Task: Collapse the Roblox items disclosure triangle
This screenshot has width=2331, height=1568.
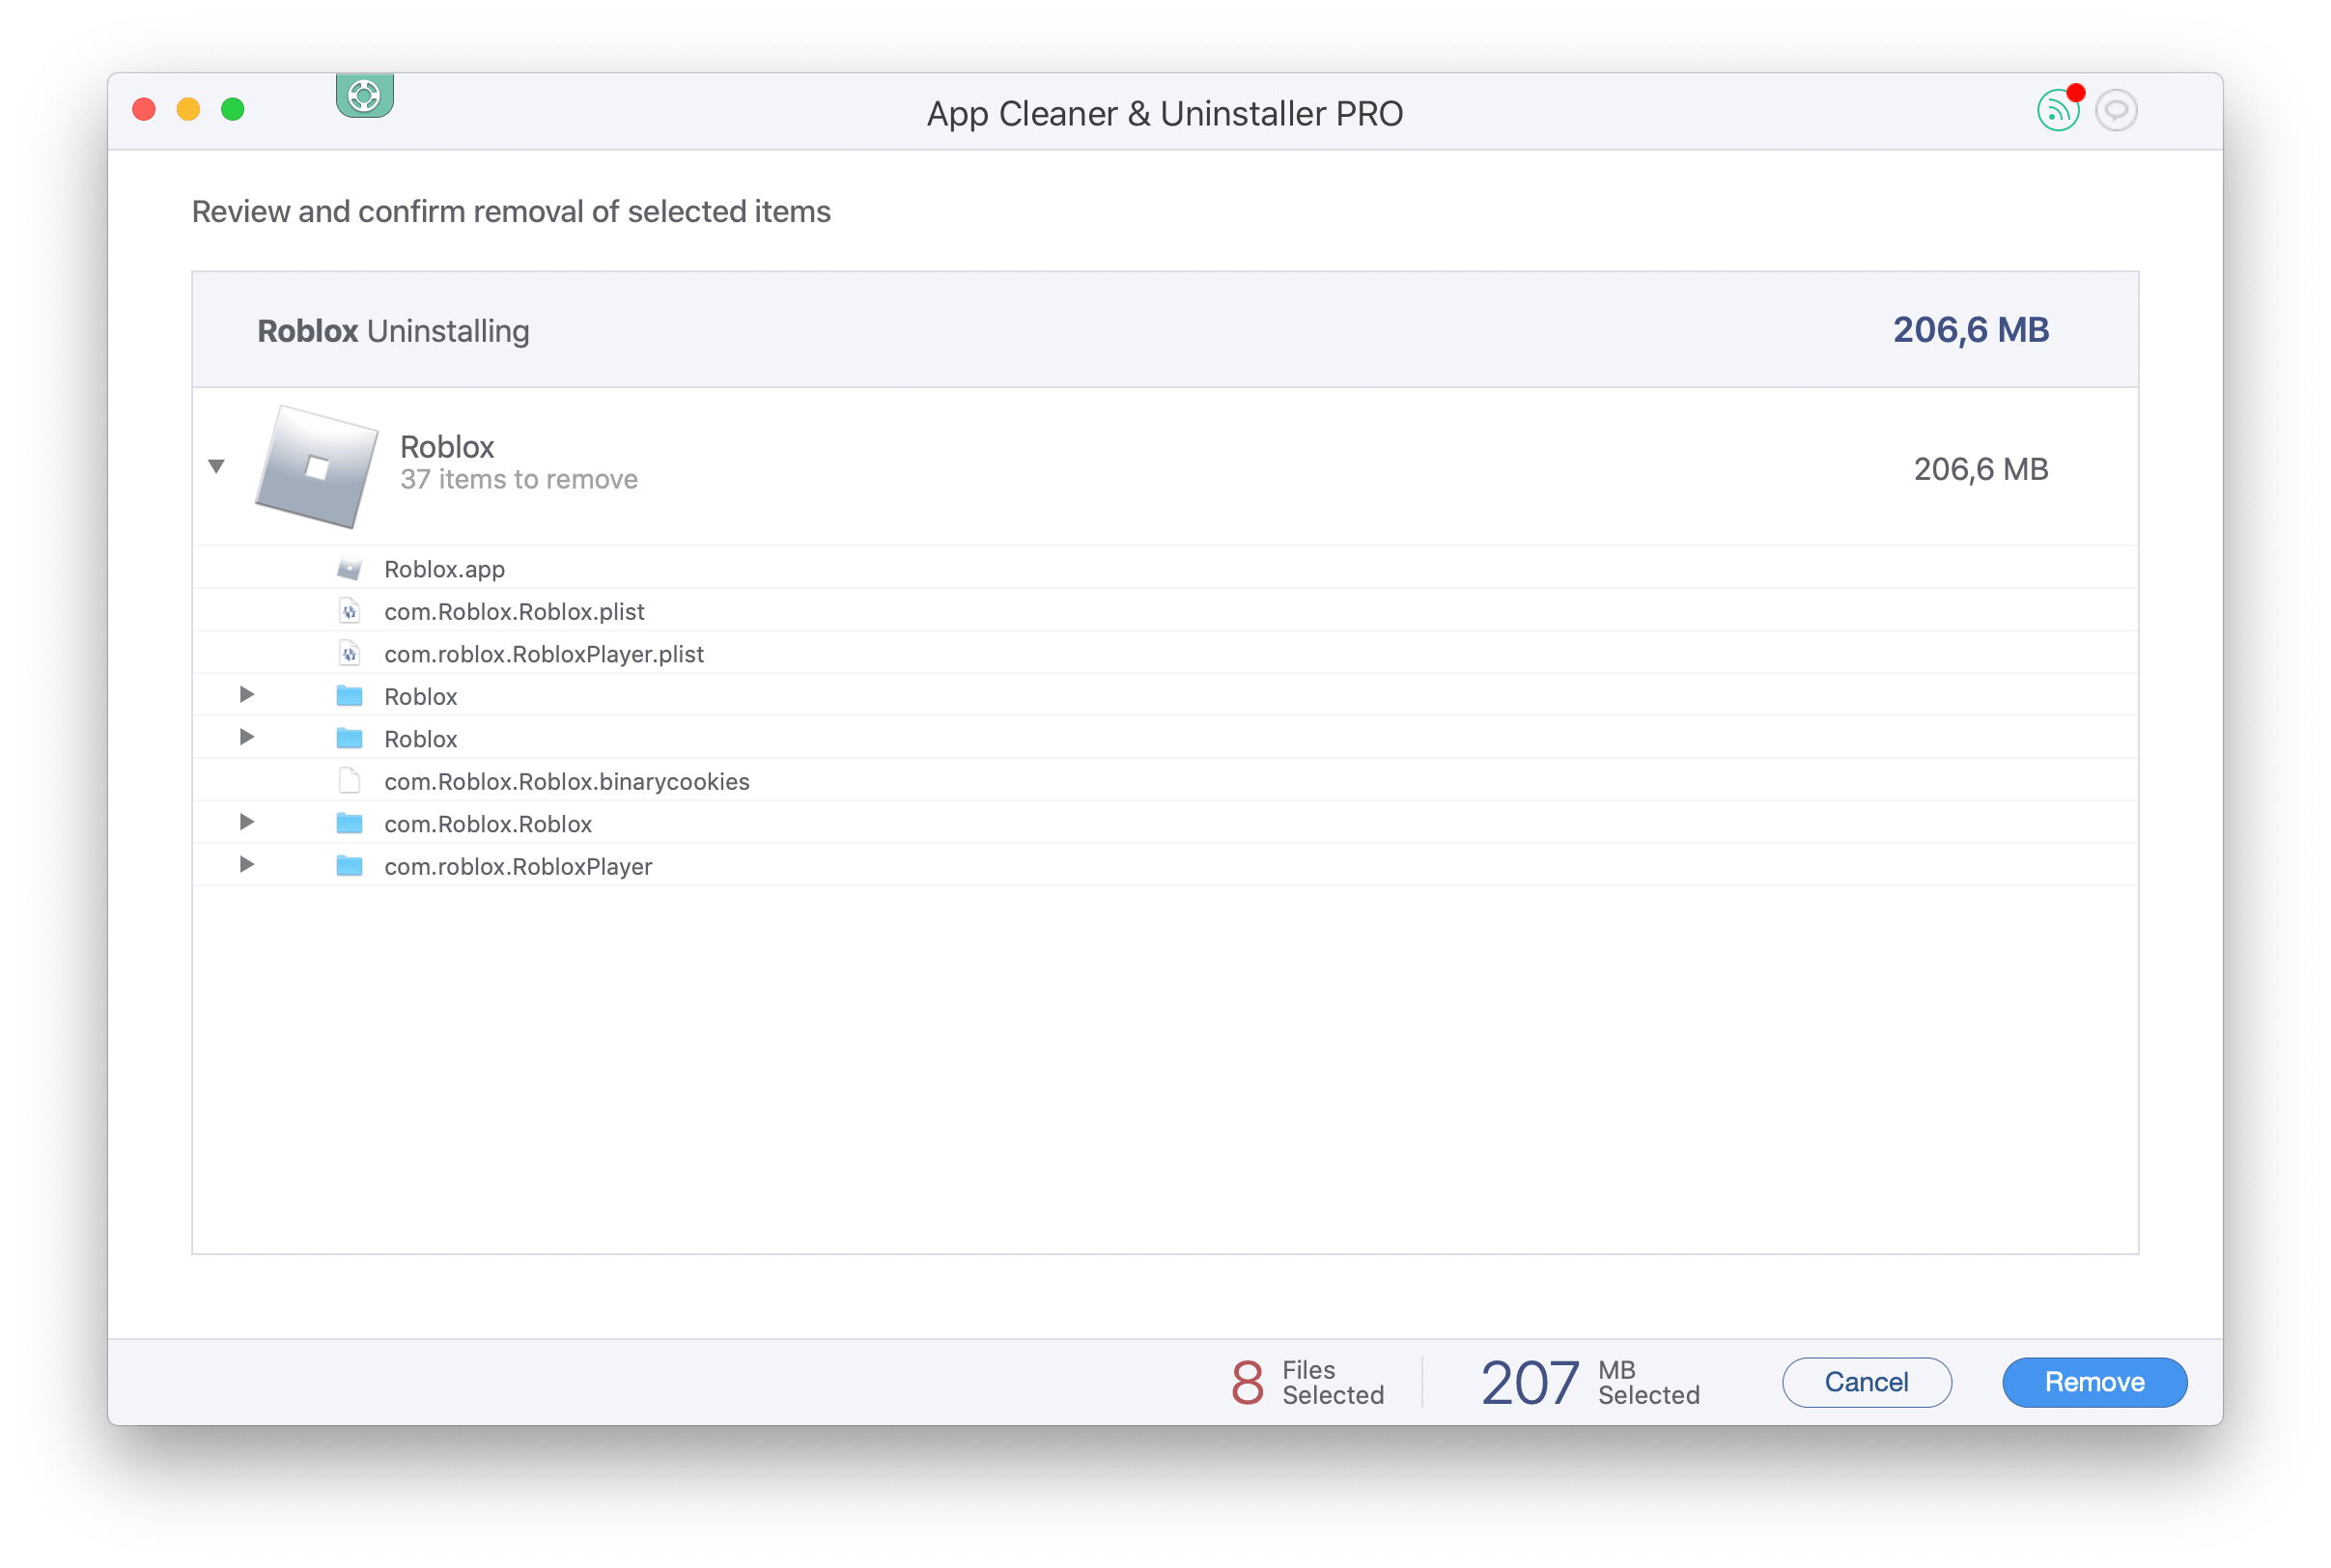Action: click(217, 465)
